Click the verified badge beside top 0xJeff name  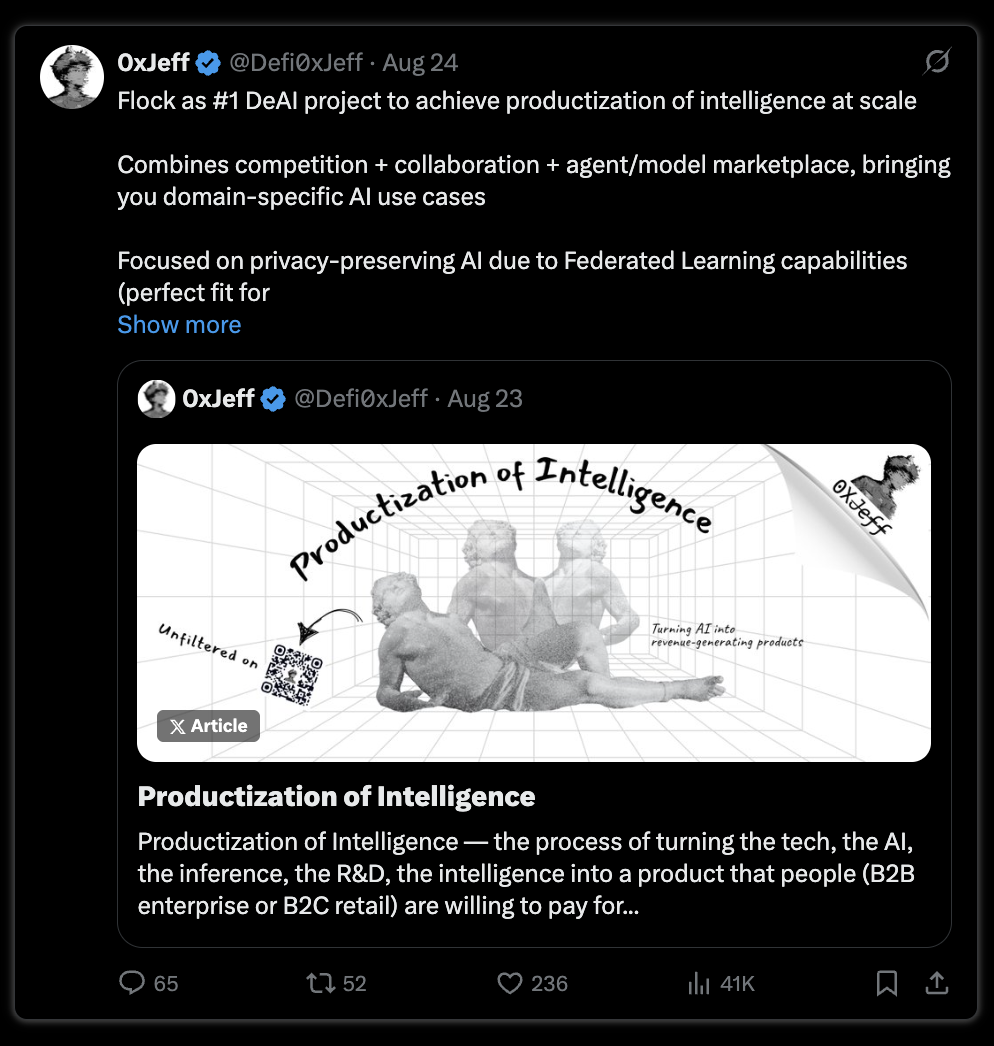208,63
